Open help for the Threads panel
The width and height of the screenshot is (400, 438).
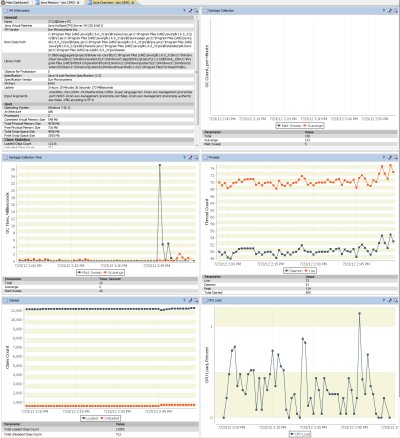pyautogui.click(x=383, y=157)
